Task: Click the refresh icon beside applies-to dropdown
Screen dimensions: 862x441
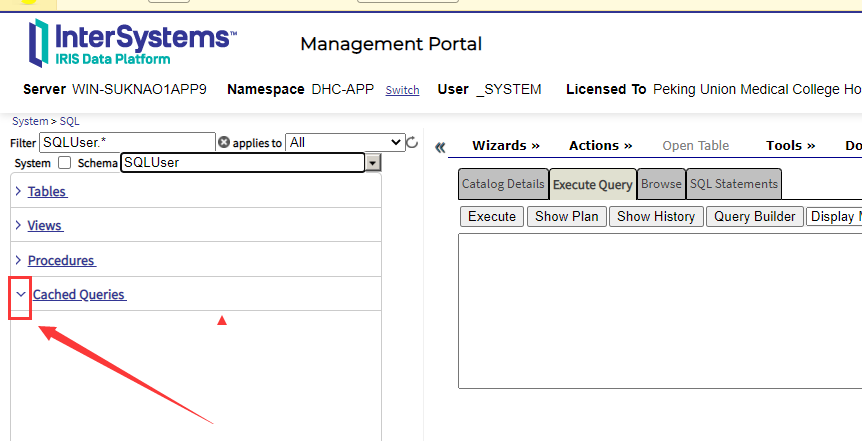Action: 412,143
